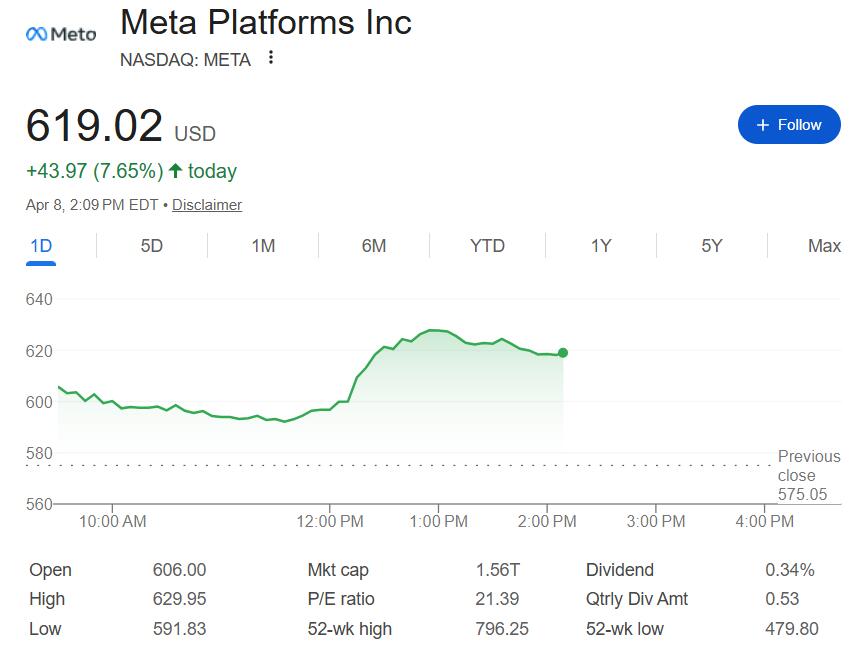The width and height of the screenshot is (855, 654).
Task: Click the Previous close label
Action: (x=809, y=466)
